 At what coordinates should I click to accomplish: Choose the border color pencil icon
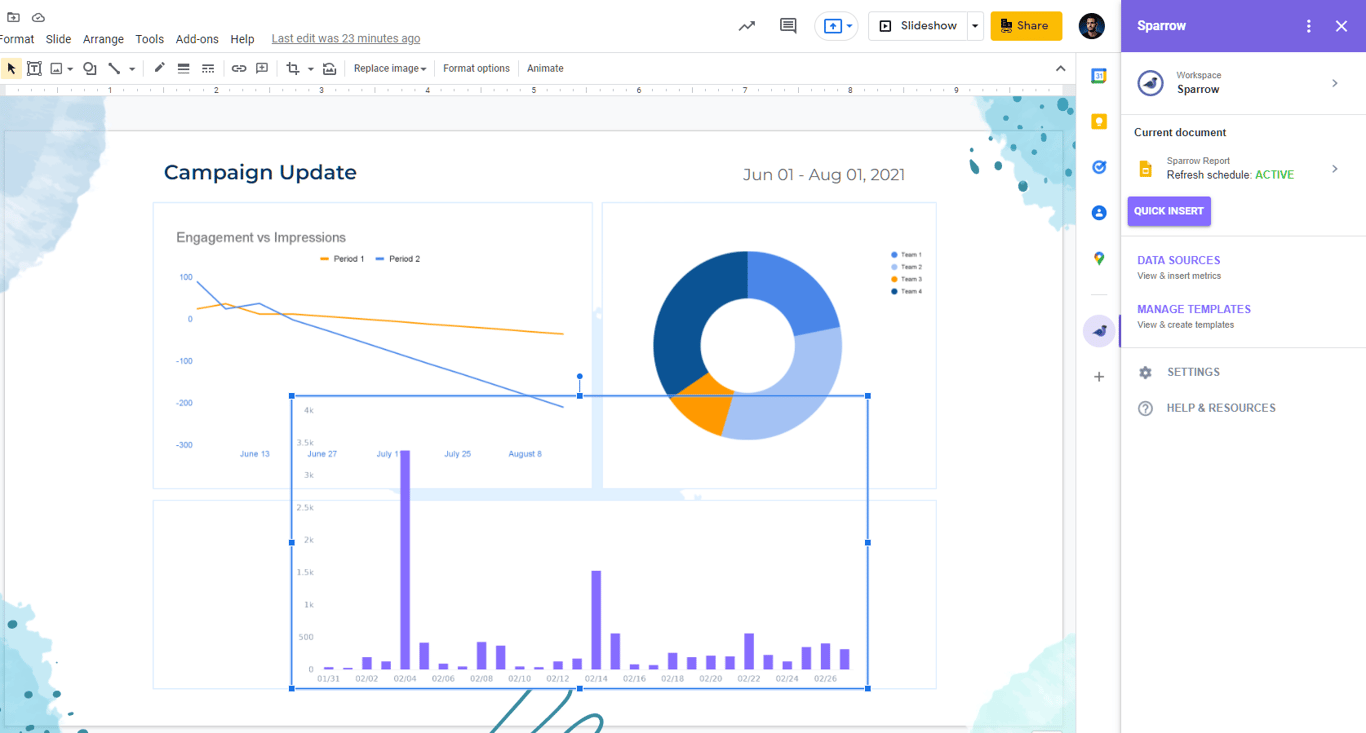coord(159,68)
